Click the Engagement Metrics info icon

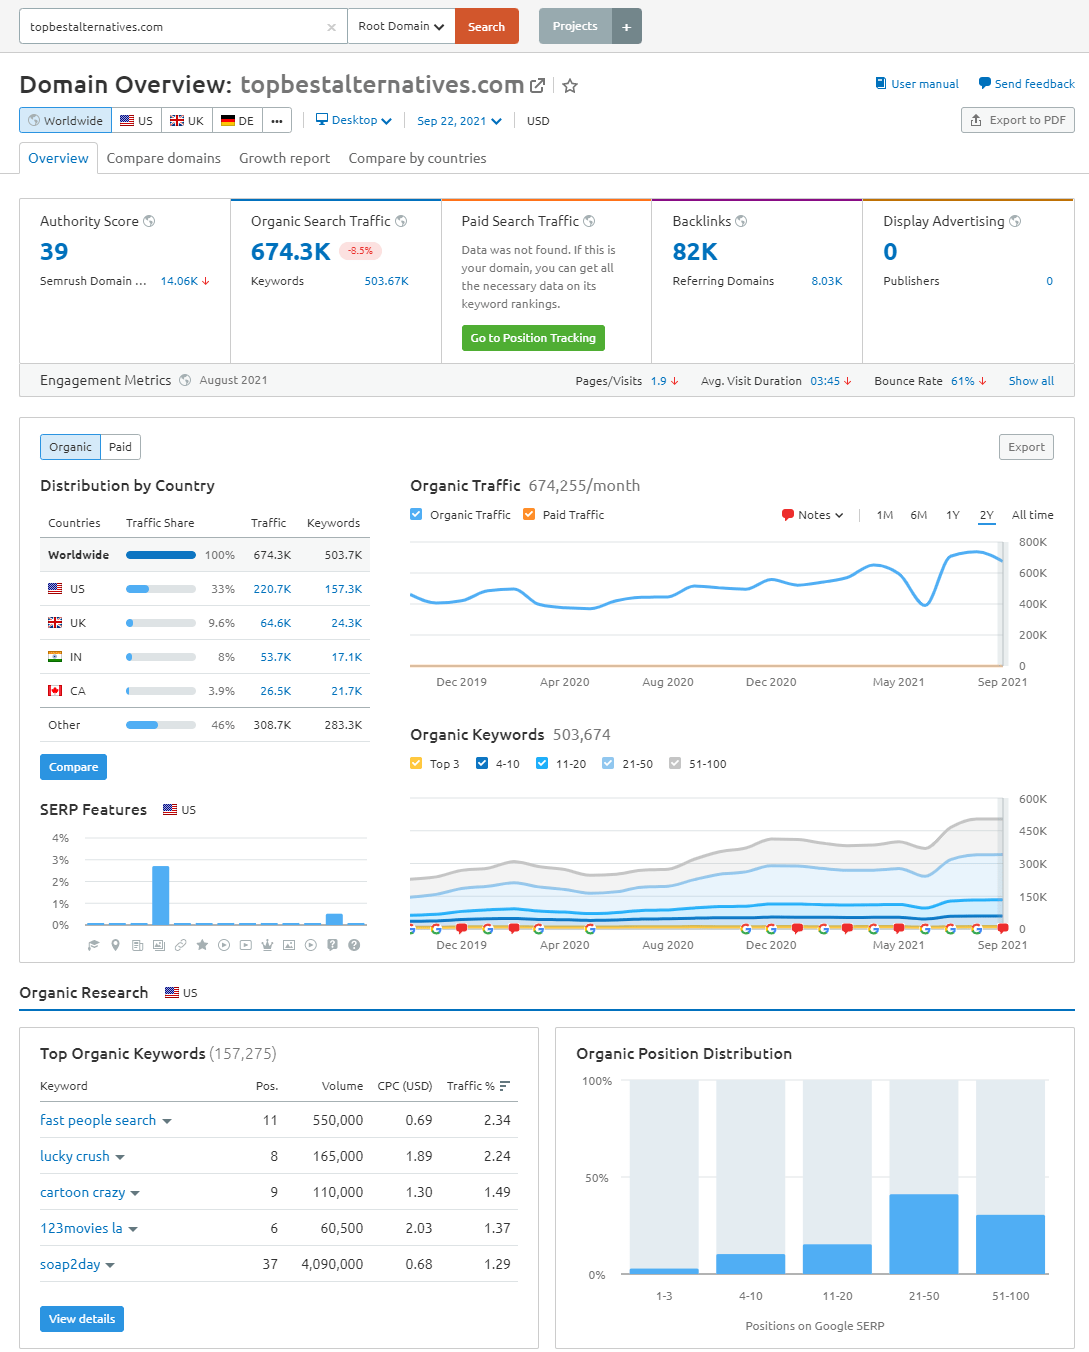tap(185, 380)
